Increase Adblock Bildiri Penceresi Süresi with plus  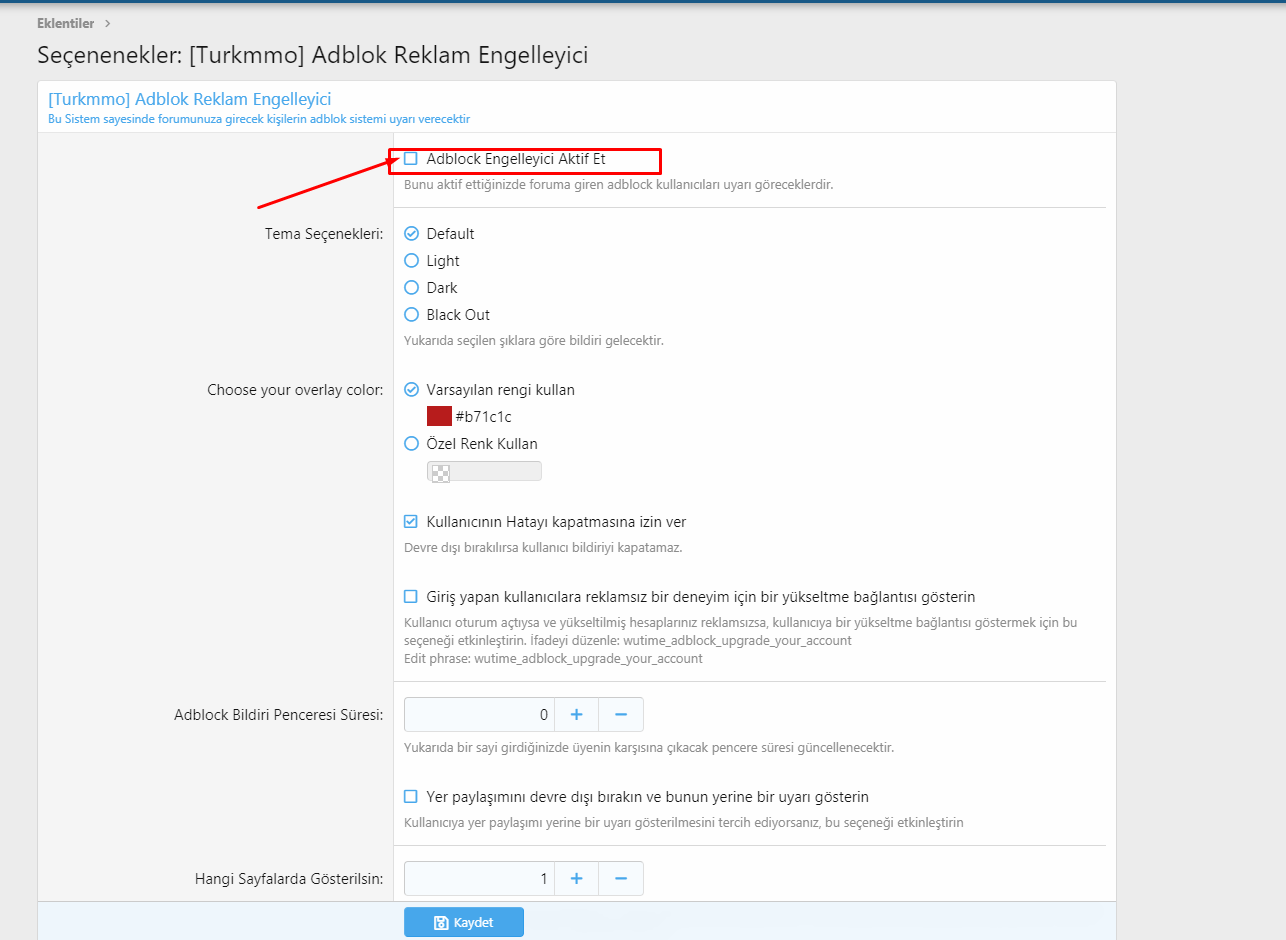coord(577,714)
